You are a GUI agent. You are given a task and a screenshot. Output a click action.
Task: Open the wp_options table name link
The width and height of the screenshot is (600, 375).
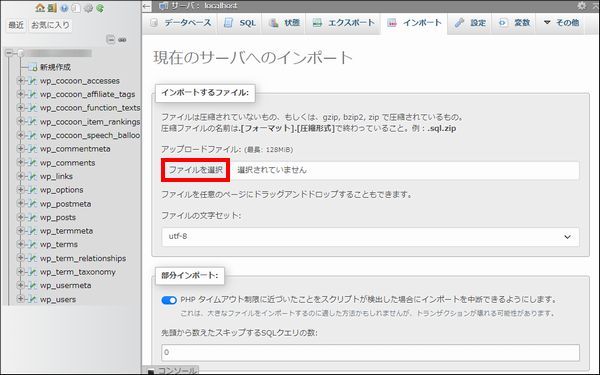62,190
